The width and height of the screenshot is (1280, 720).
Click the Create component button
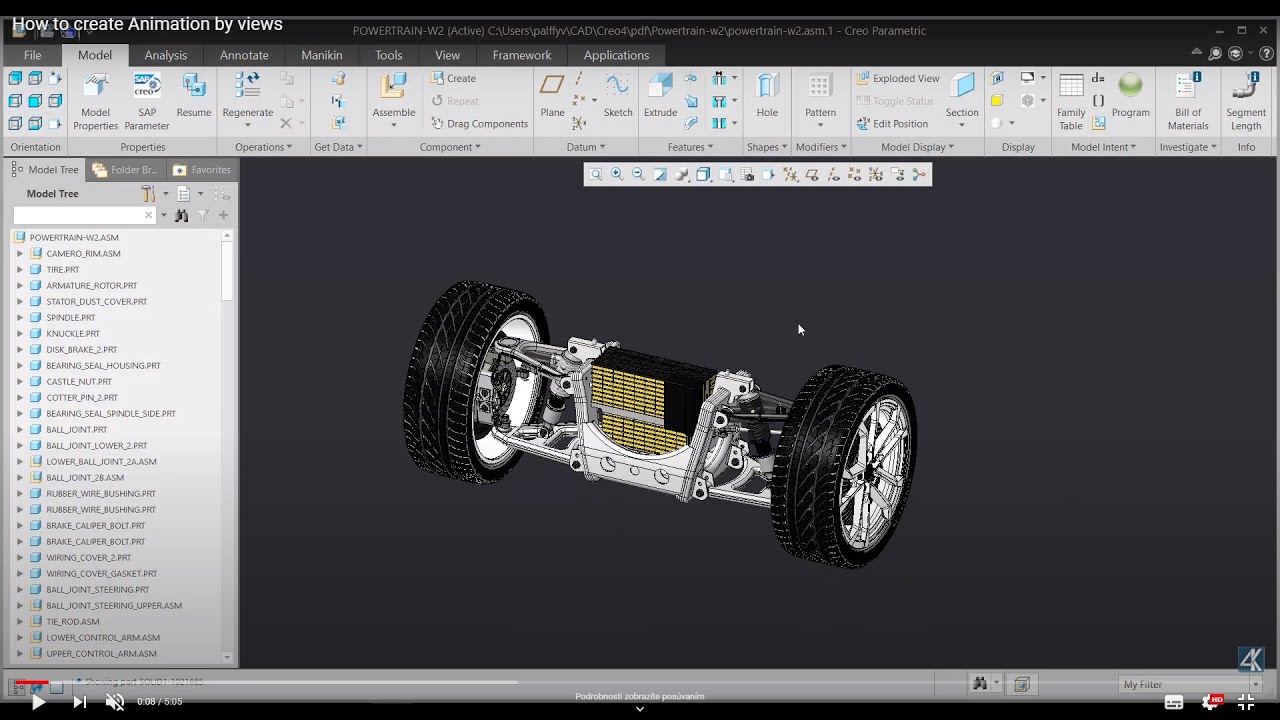pos(453,78)
